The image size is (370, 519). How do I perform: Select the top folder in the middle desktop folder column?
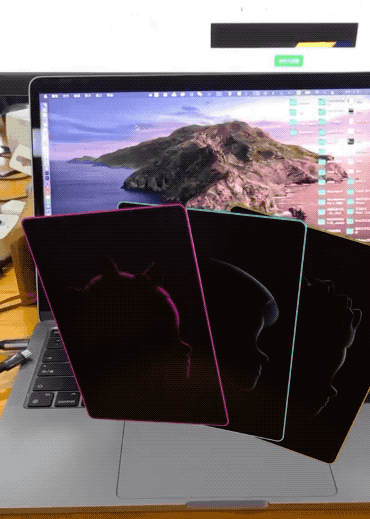coord(322,102)
